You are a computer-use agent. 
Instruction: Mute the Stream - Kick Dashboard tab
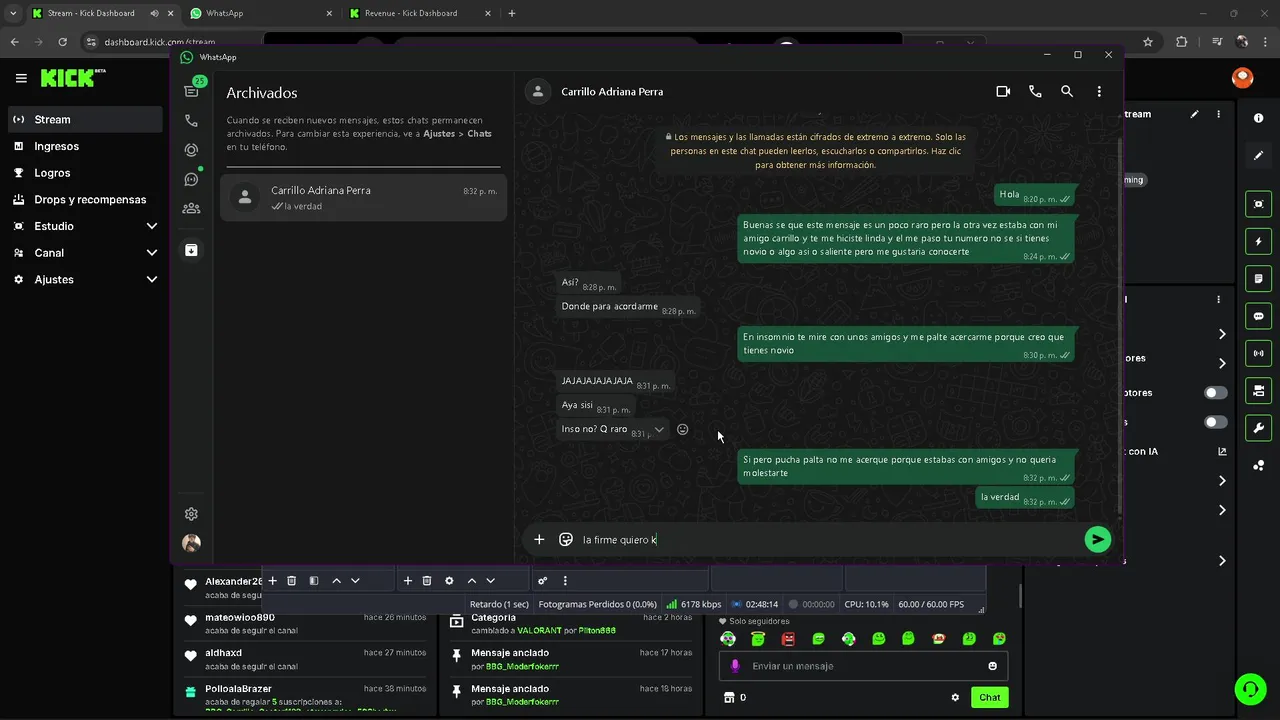155,13
